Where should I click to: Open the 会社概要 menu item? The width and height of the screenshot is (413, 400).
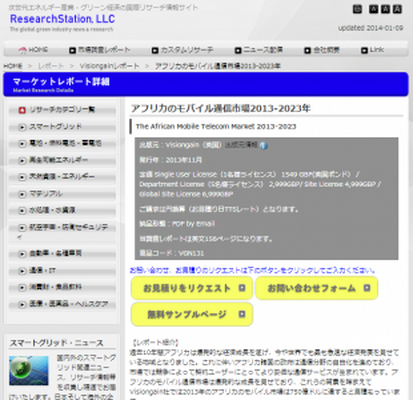point(322,50)
